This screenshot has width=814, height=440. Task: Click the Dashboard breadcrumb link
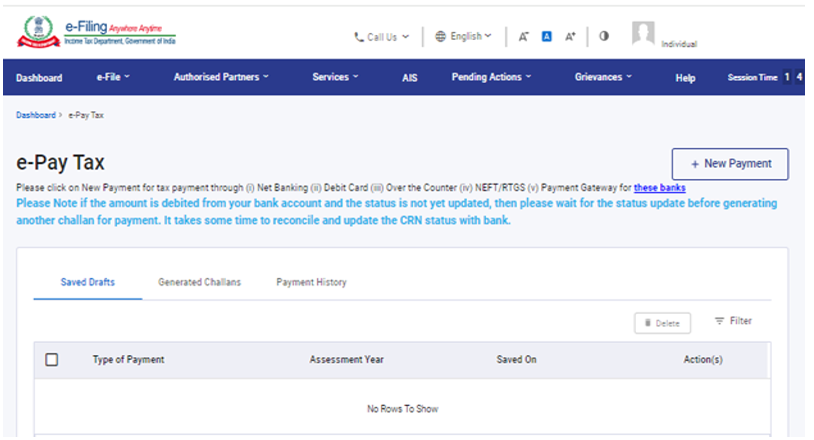coord(36,115)
